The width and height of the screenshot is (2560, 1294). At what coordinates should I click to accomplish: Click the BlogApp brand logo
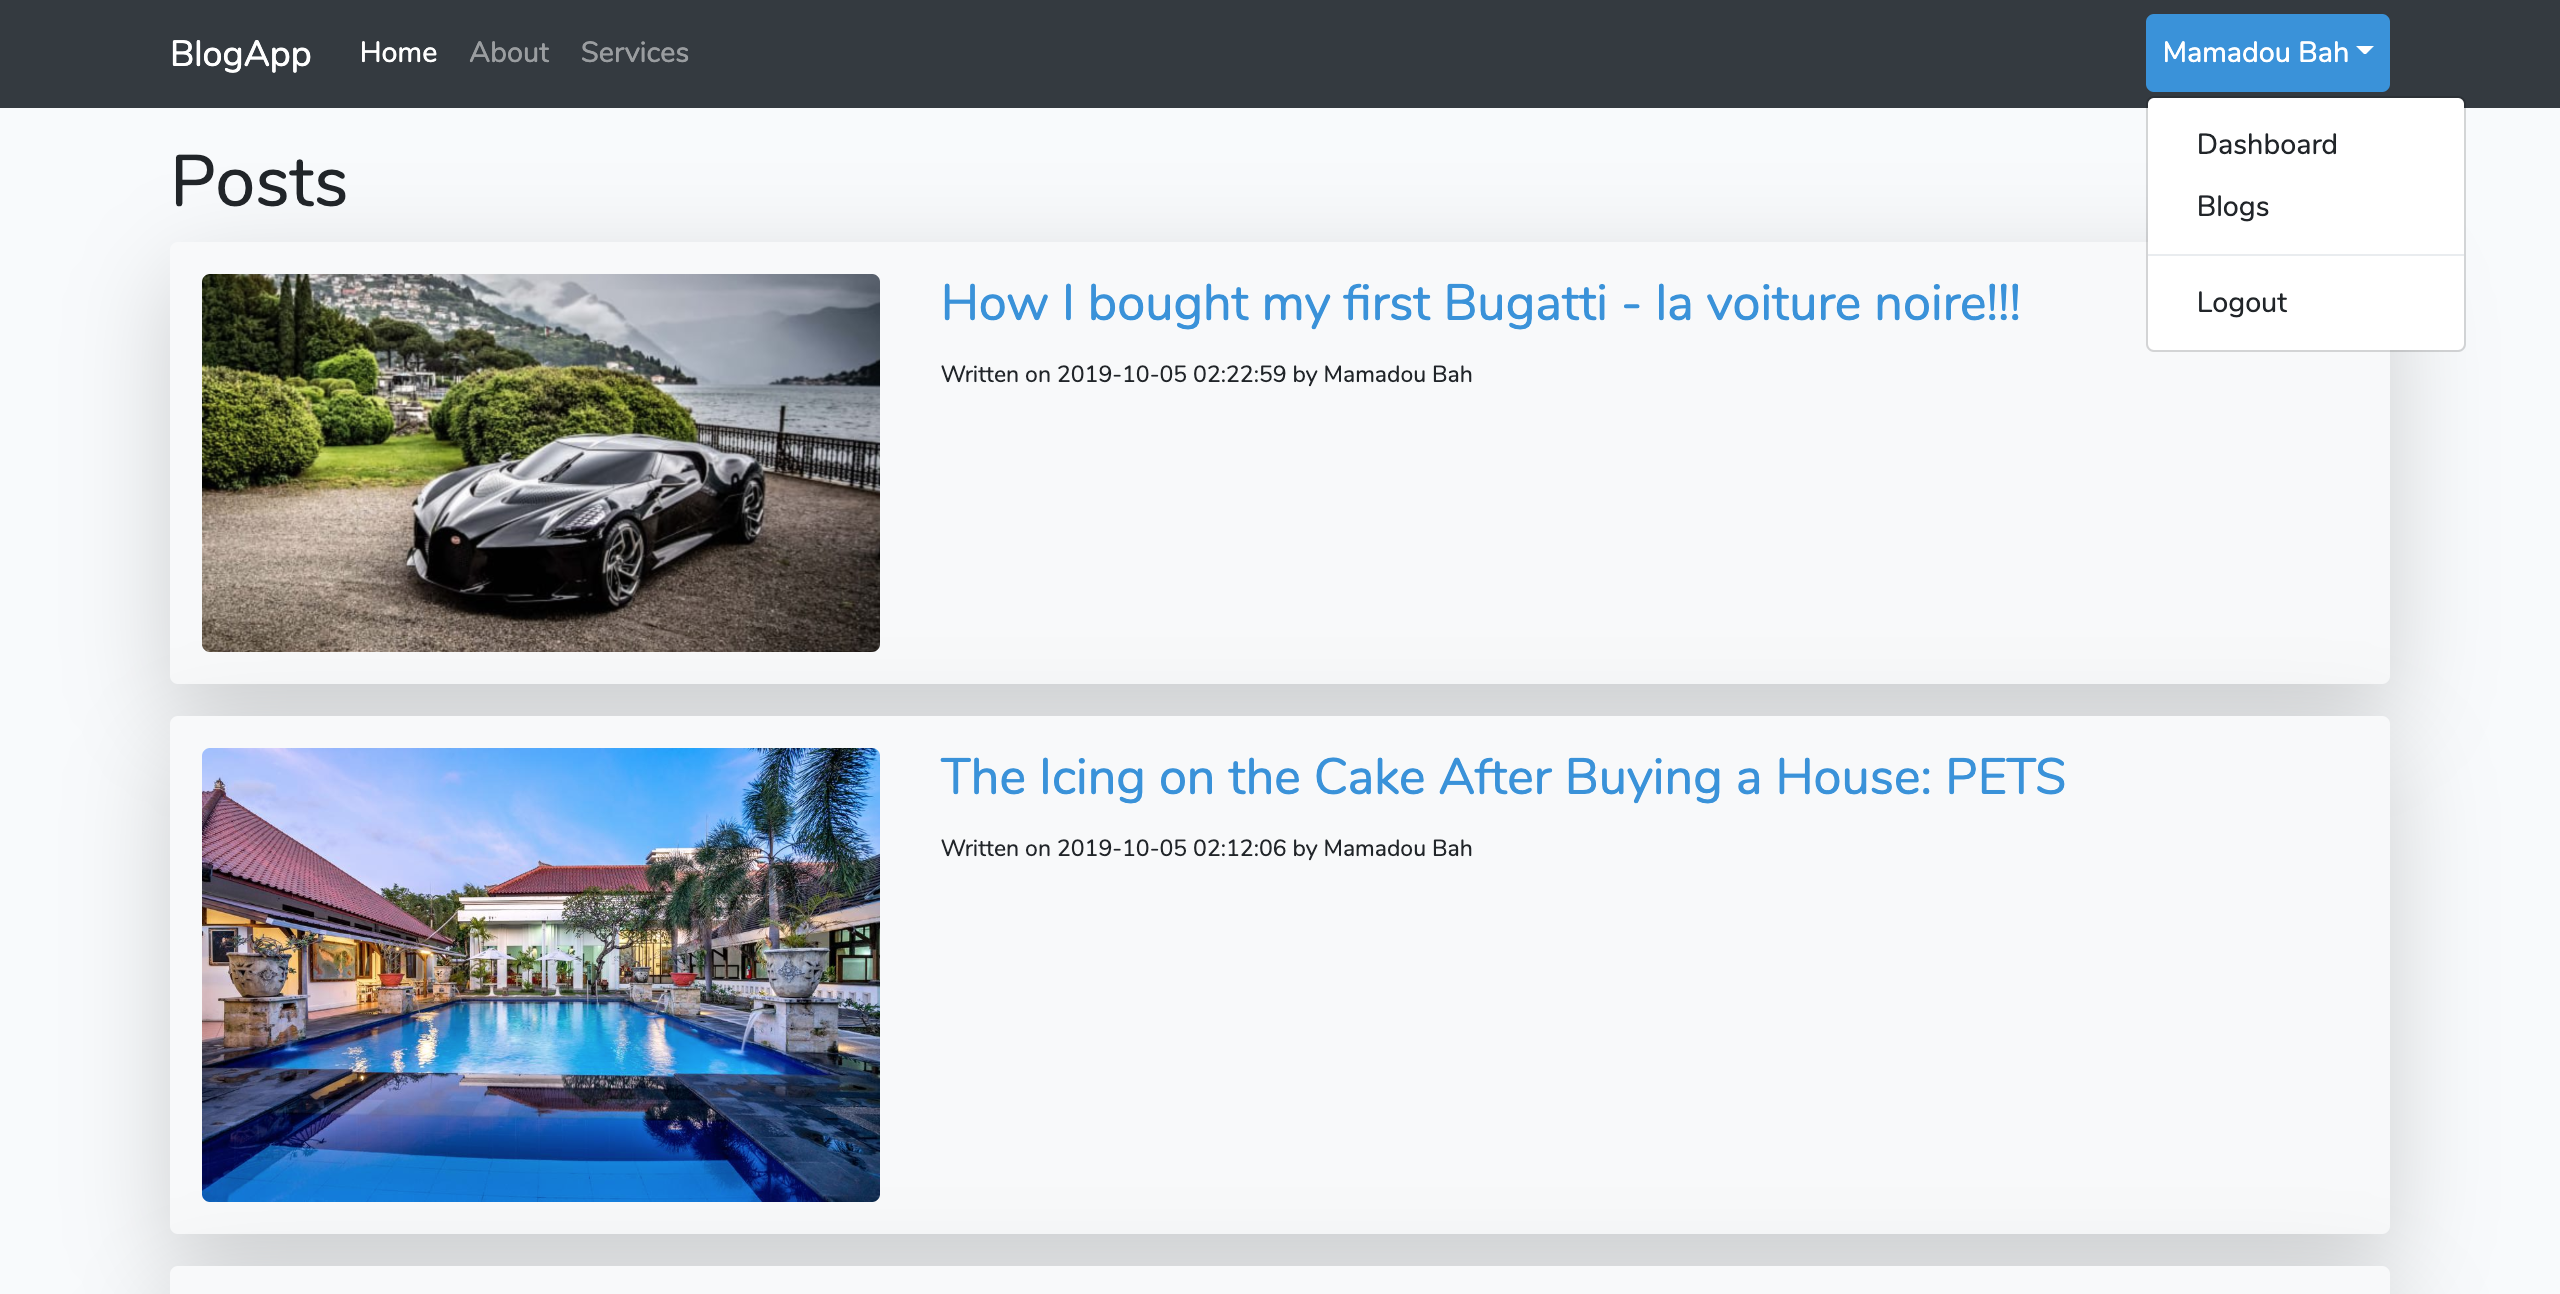240,53
